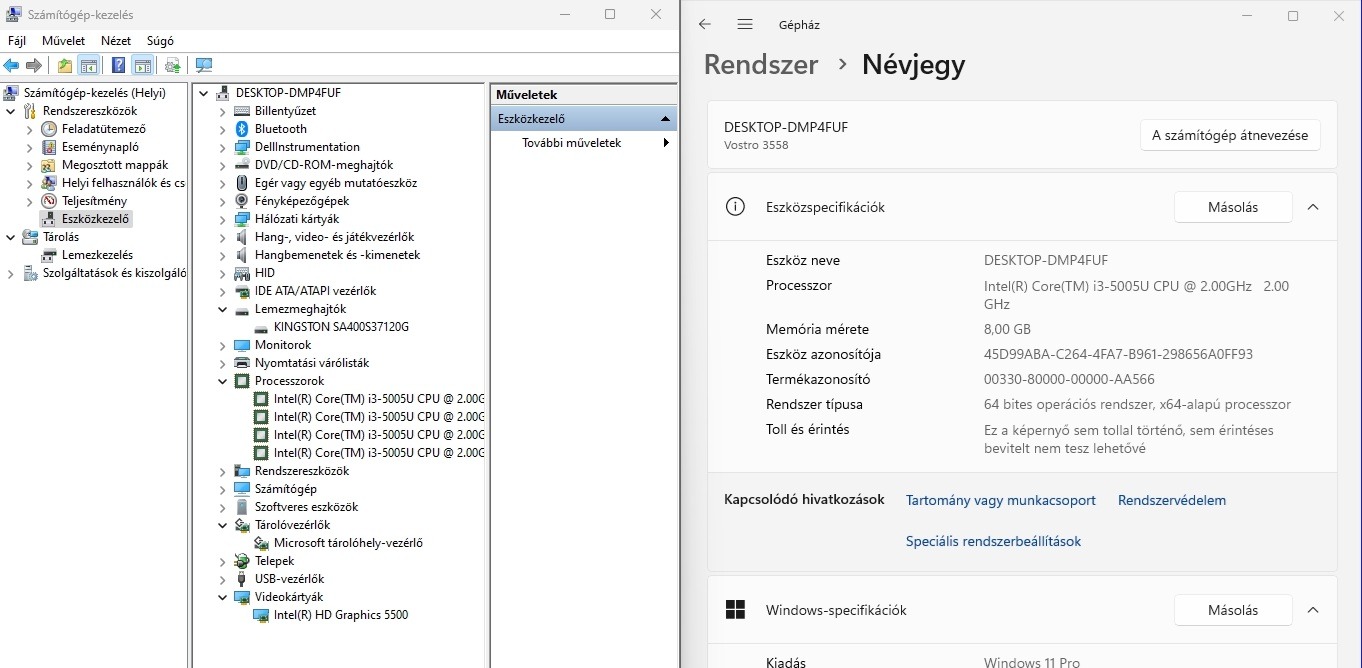Select Teljesítmény in the left tree
This screenshot has width=1362, height=668.
94,201
